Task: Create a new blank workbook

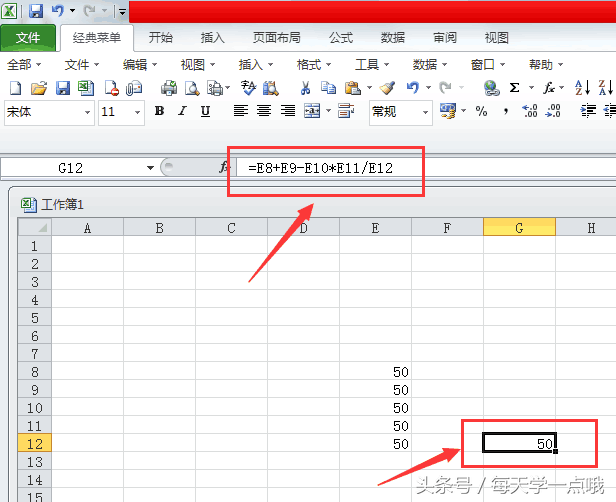Action: click(x=15, y=88)
